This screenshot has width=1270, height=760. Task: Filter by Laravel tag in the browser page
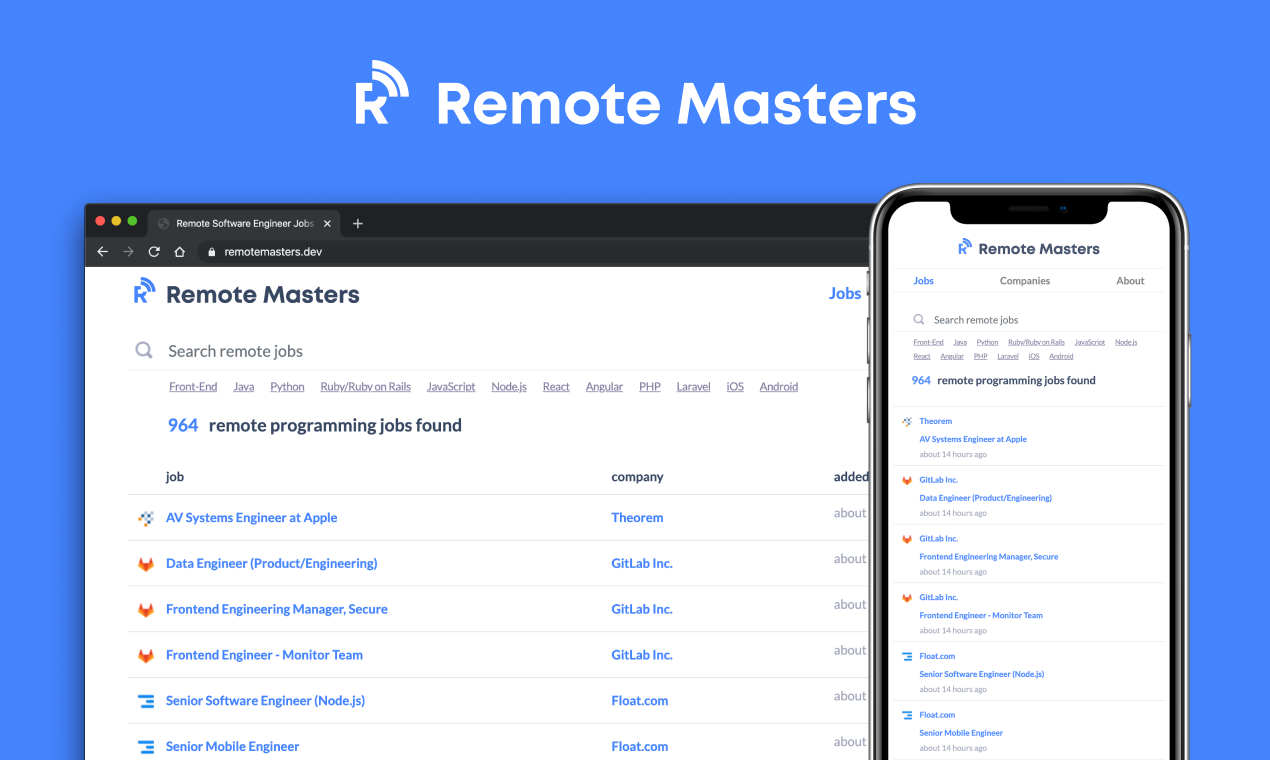pos(693,387)
